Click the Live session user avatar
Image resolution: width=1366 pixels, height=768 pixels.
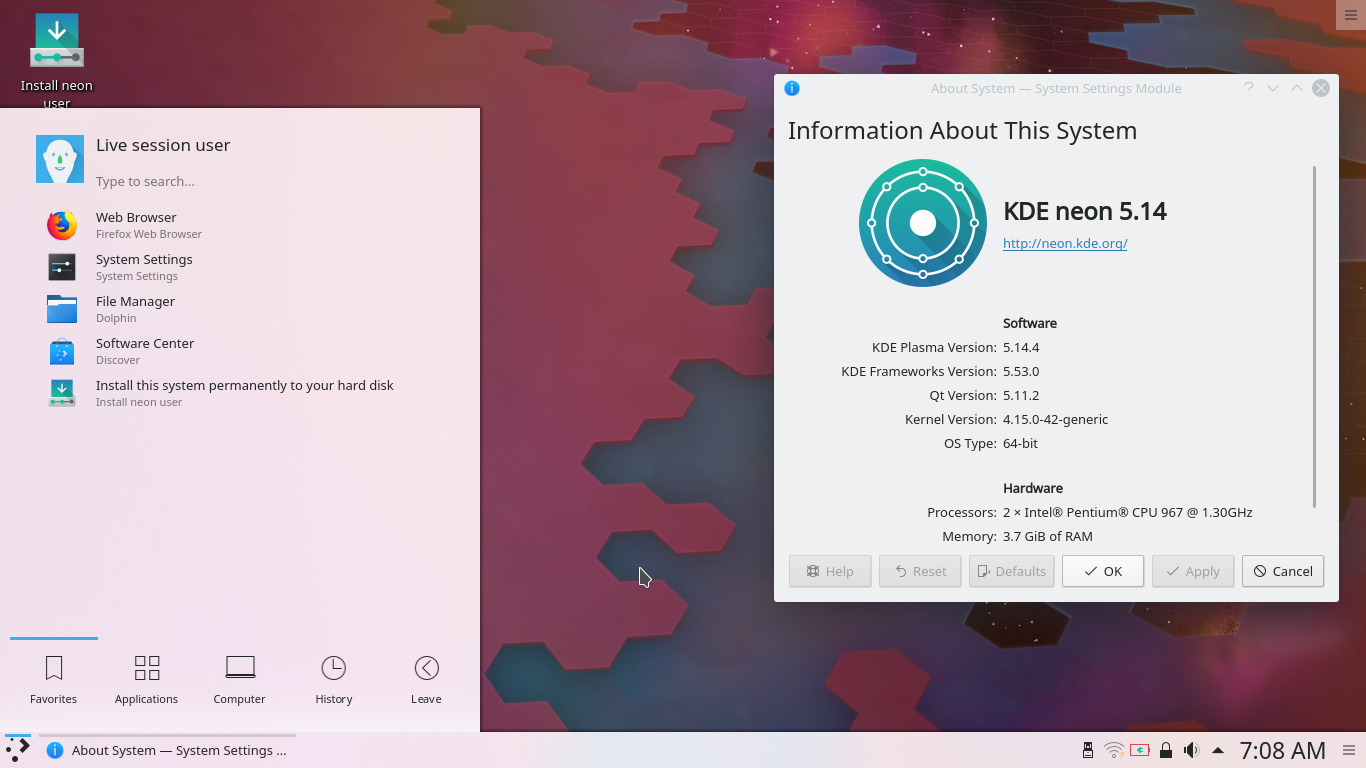60,158
